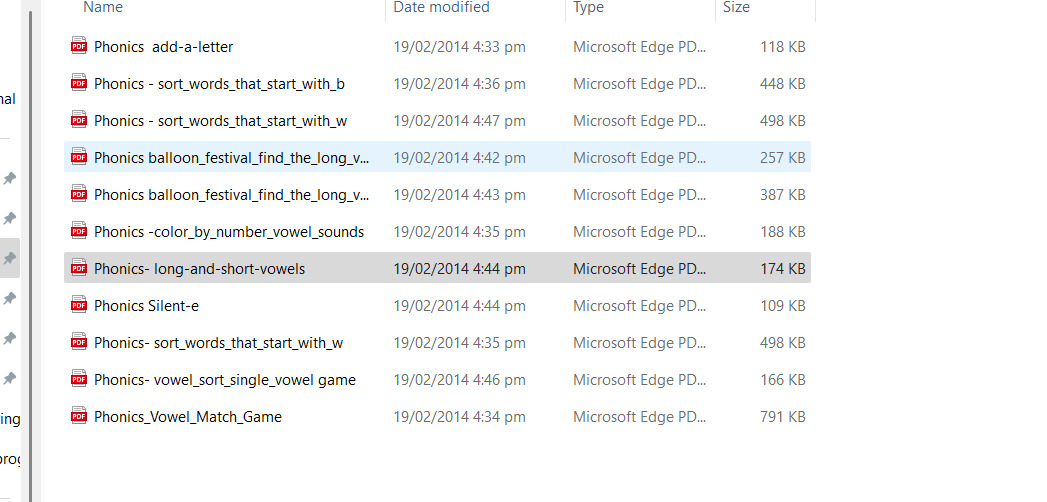Sort by the Date modified column header
Viewport: 1047px width, 502px height.
coord(441,8)
